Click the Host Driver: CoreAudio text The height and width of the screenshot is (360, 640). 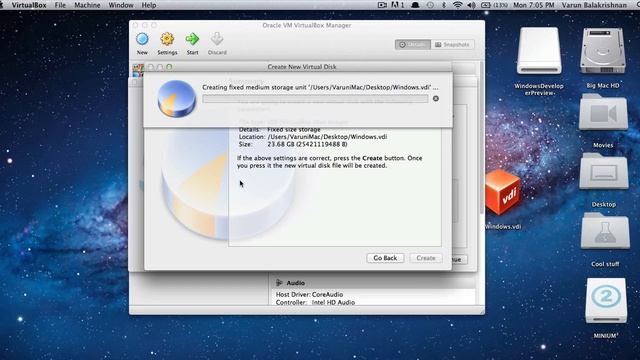(x=309, y=294)
